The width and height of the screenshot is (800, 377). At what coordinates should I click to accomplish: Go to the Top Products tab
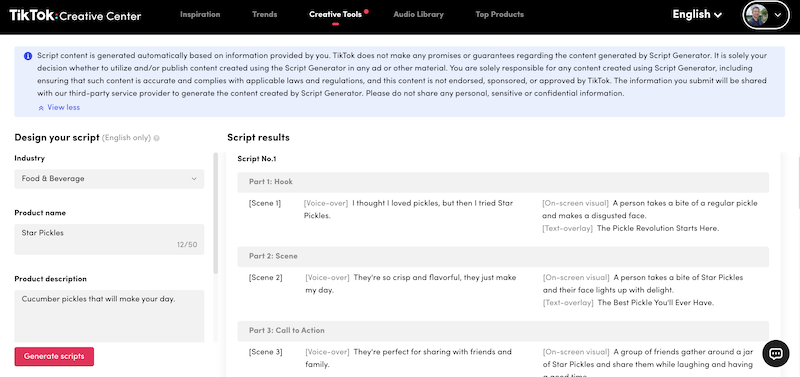499,14
